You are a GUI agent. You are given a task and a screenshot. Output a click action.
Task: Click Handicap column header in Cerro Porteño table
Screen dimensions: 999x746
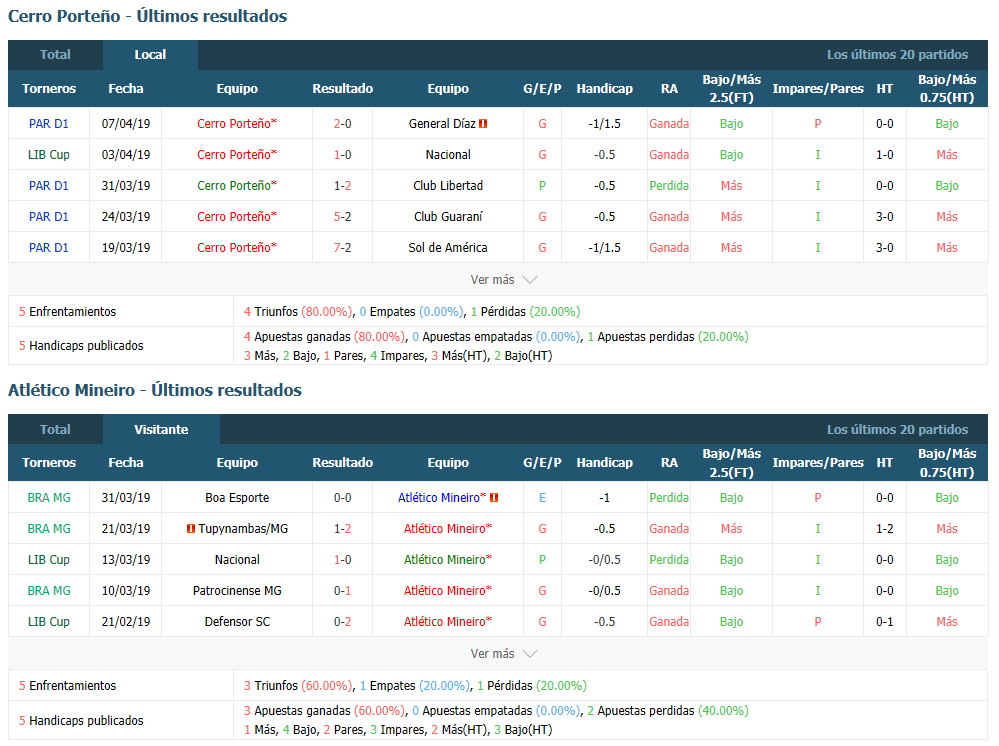coord(605,89)
